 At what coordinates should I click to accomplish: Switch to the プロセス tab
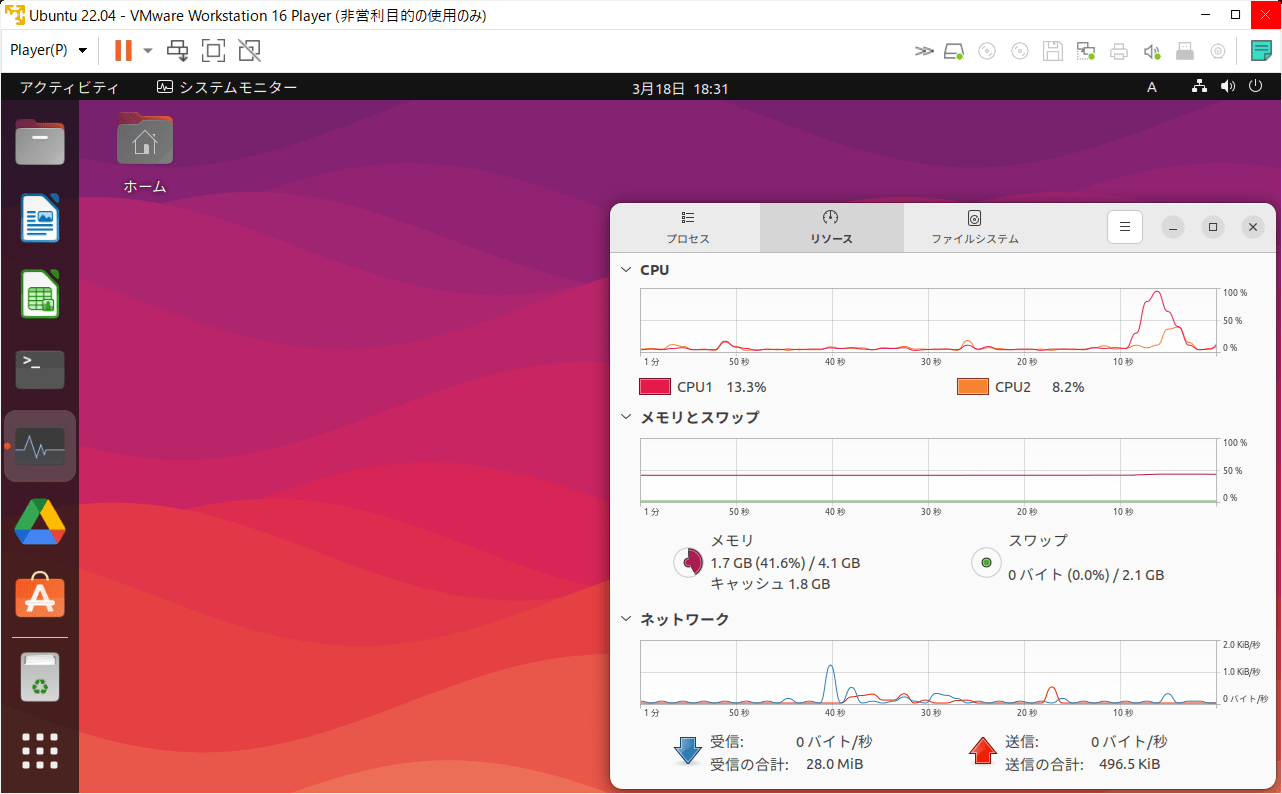[x=688, y=228]
